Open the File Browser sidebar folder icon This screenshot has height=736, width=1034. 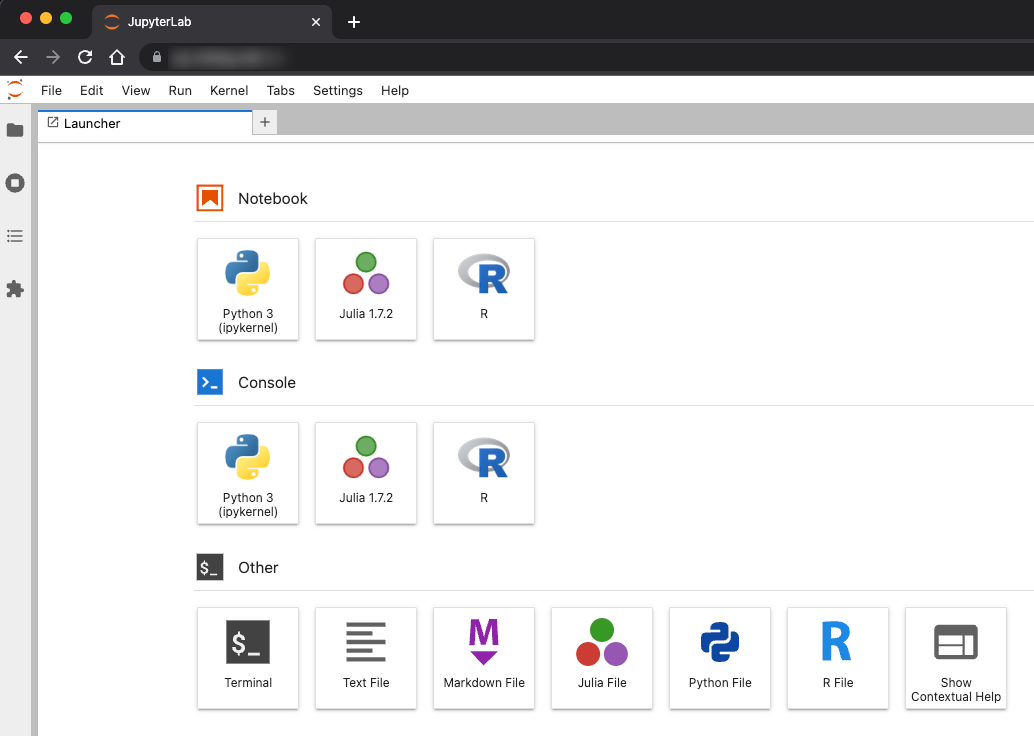[15, 130]
